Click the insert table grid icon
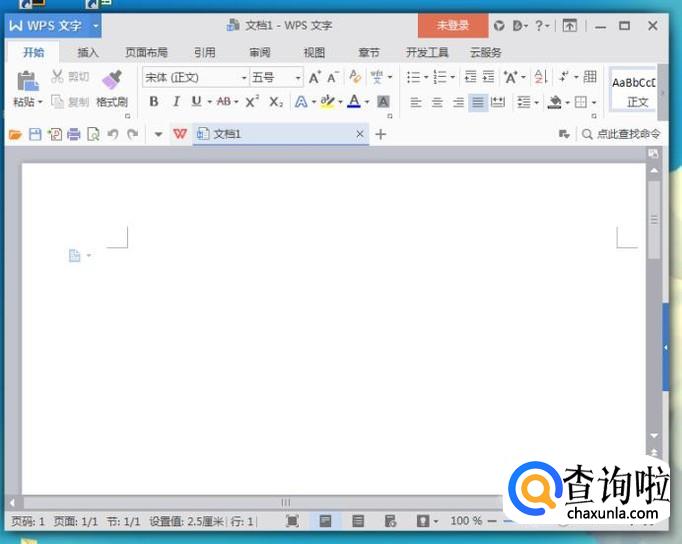Screen dimensions: 682x544 590,77
